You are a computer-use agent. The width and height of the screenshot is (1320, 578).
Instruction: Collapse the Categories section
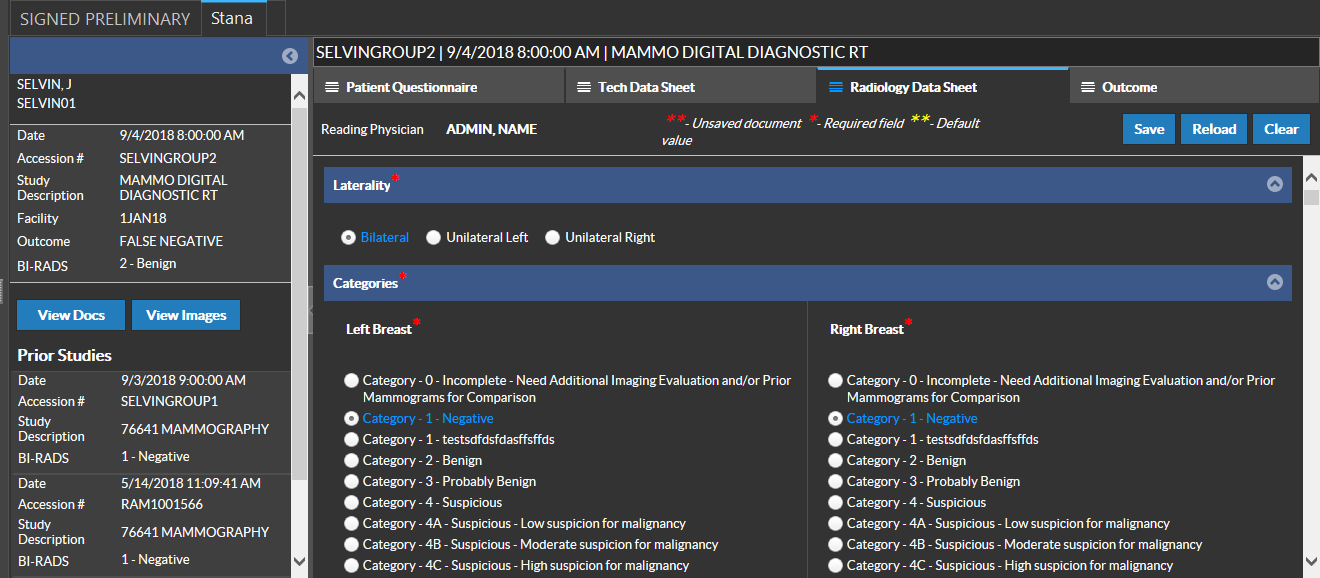tap(1274, 282)
